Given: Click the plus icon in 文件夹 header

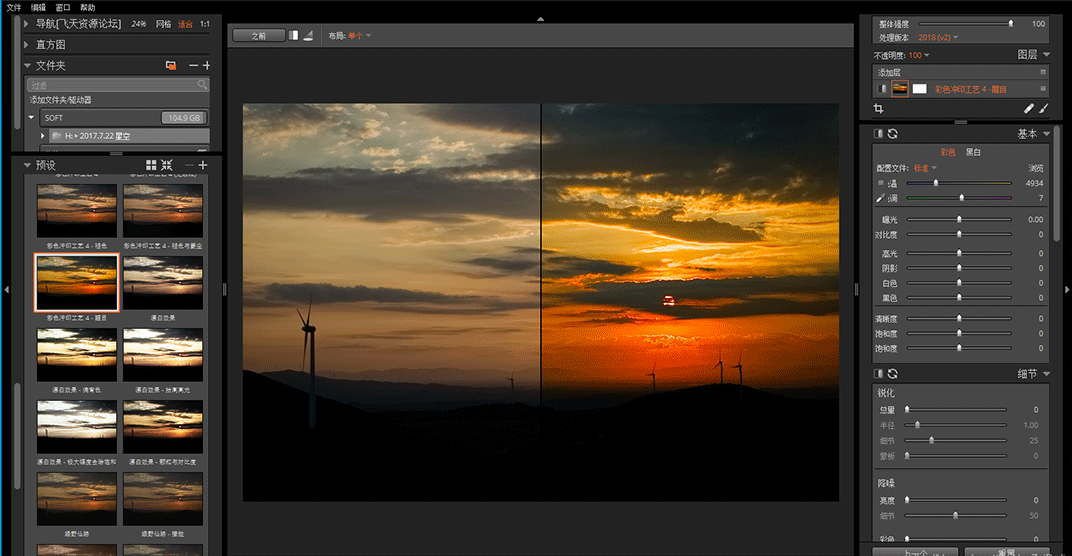Looking at the screenshot, I should coord(206,66).
